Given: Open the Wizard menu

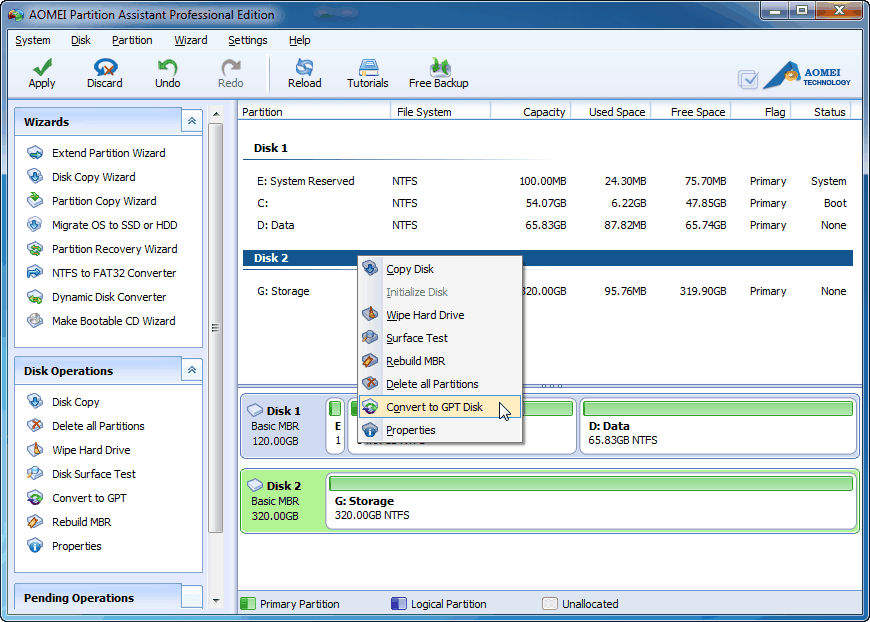Looking at the screenshot, I should click(x=190, y=41).
